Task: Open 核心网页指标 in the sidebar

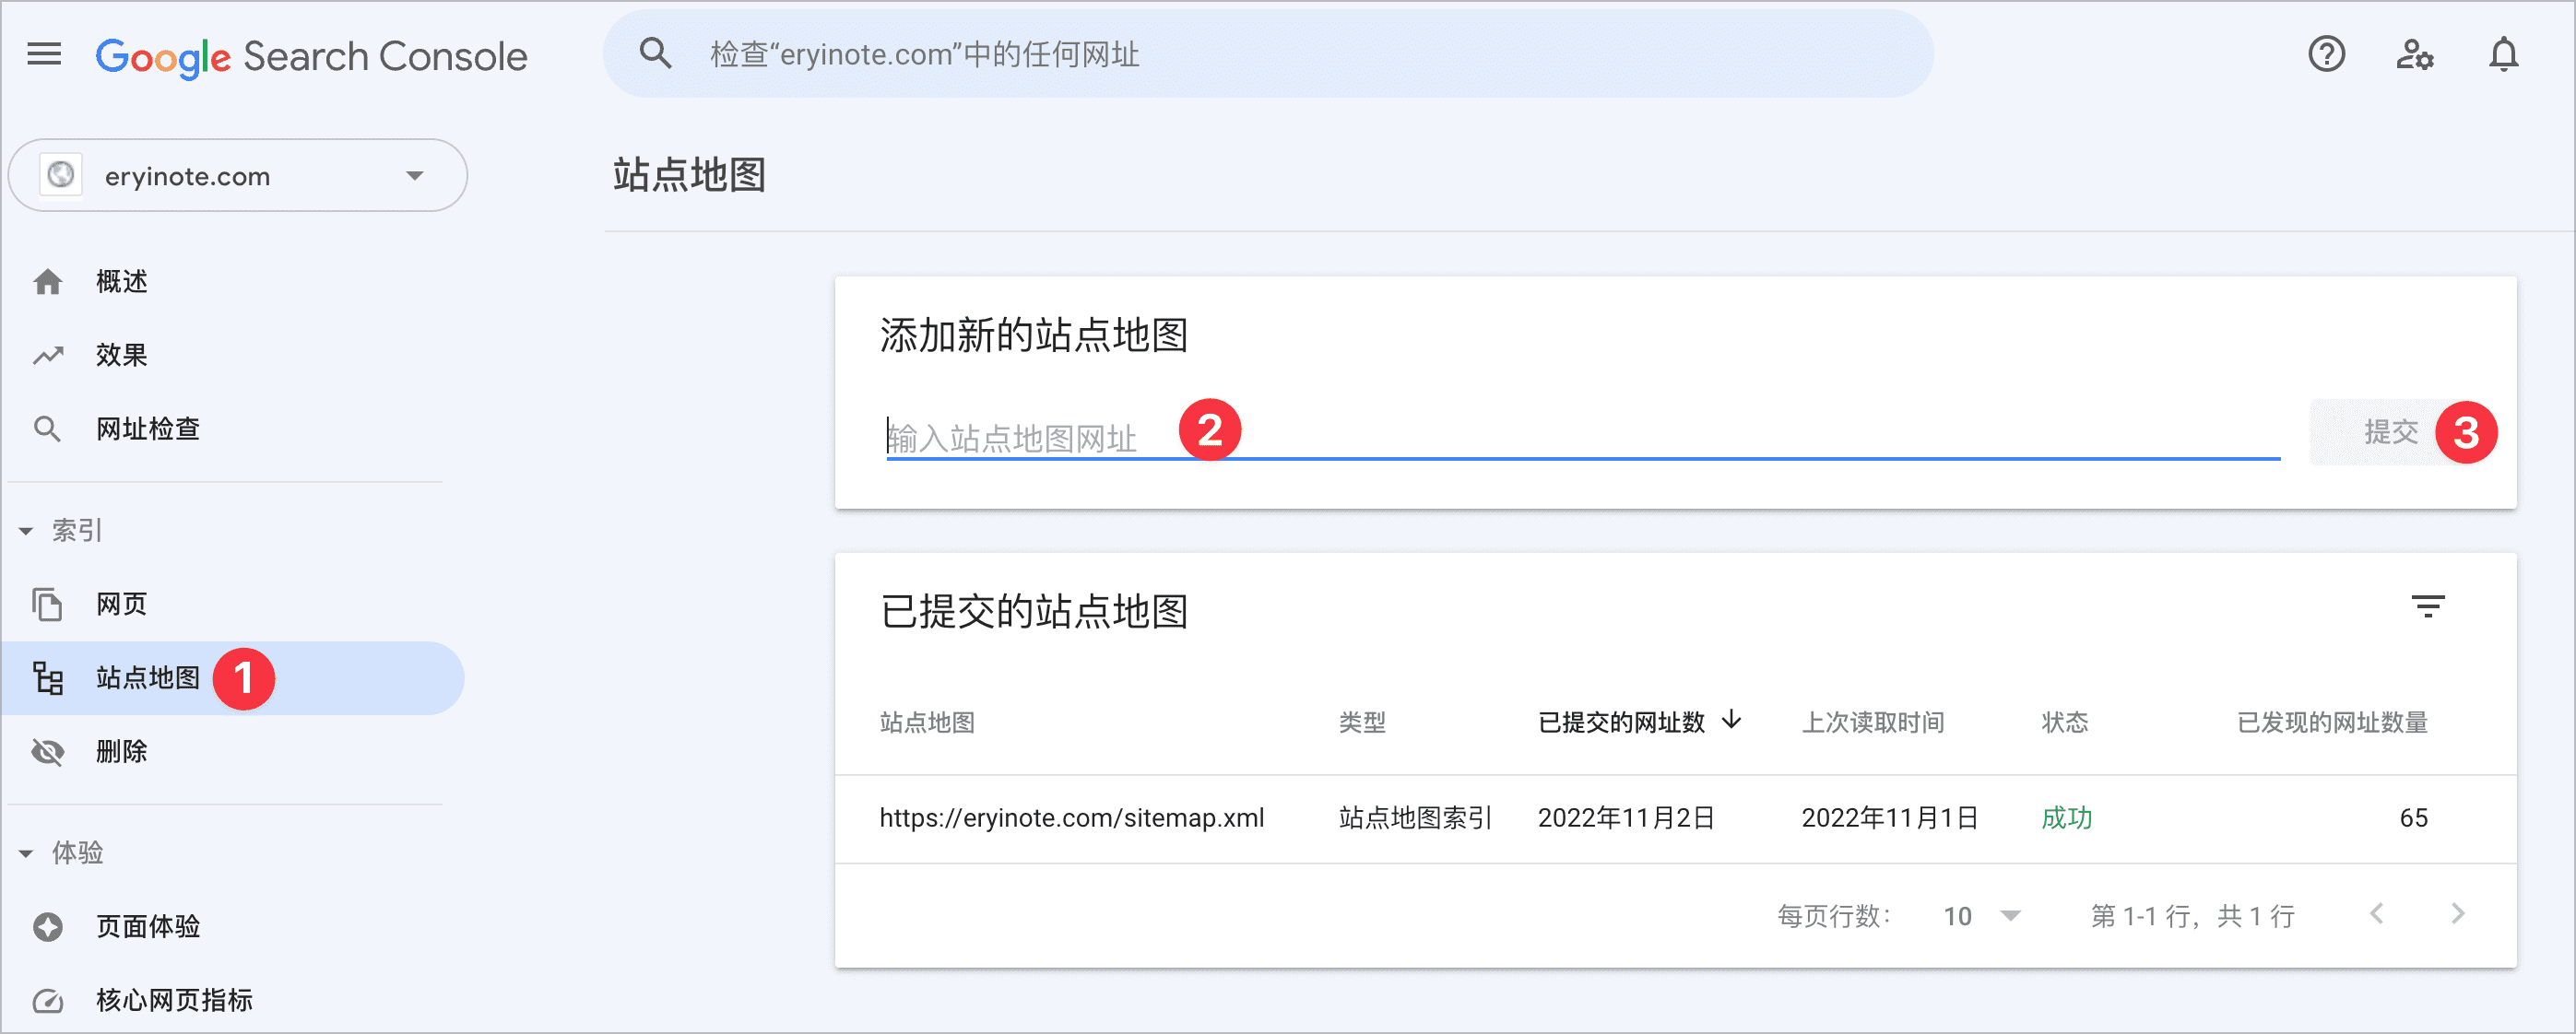Action: [174, 1000]
